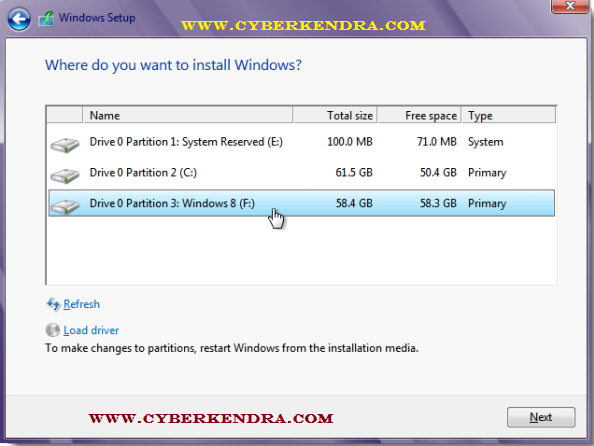Viewport: 594px width, 446px height.
Task: Click the 61.5 GB total size cell
Action: tap(354, 172)
